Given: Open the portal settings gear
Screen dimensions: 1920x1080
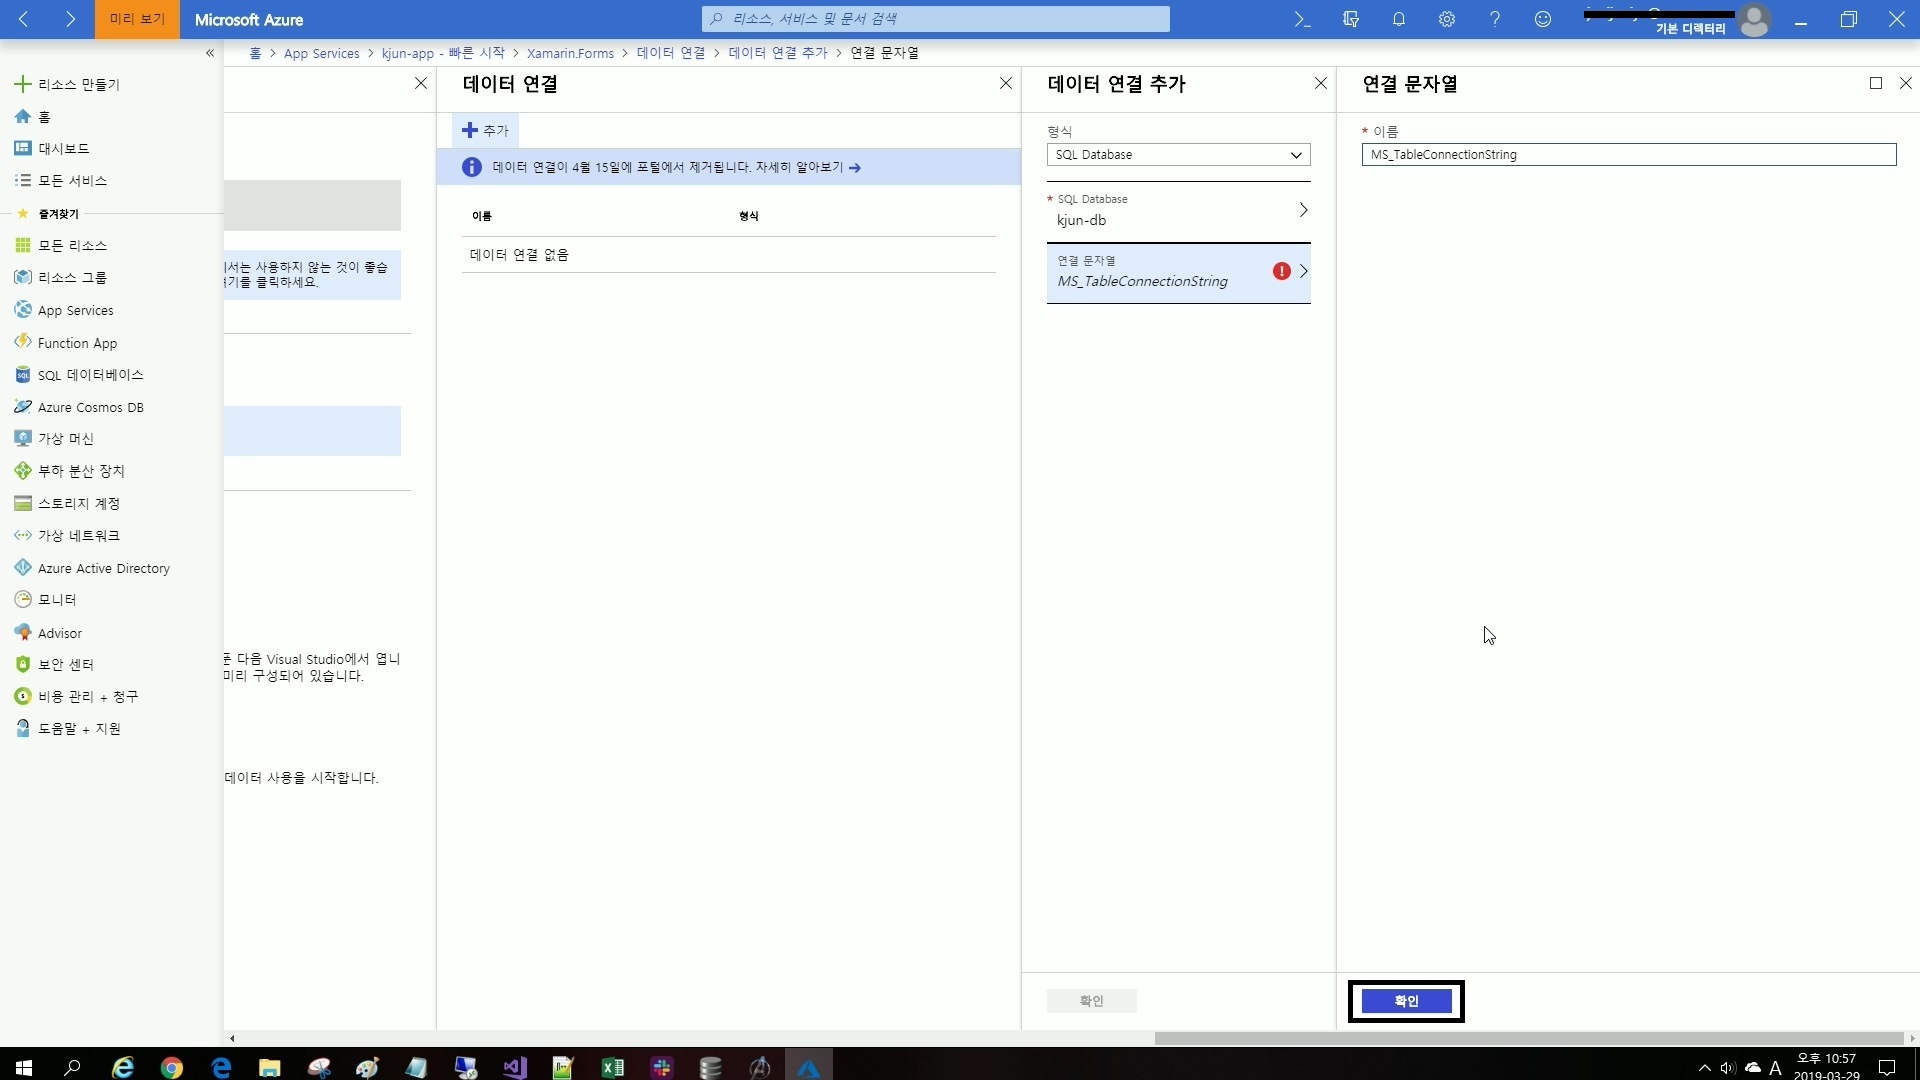Looking at the screenshot, I should coord(1446,19).
